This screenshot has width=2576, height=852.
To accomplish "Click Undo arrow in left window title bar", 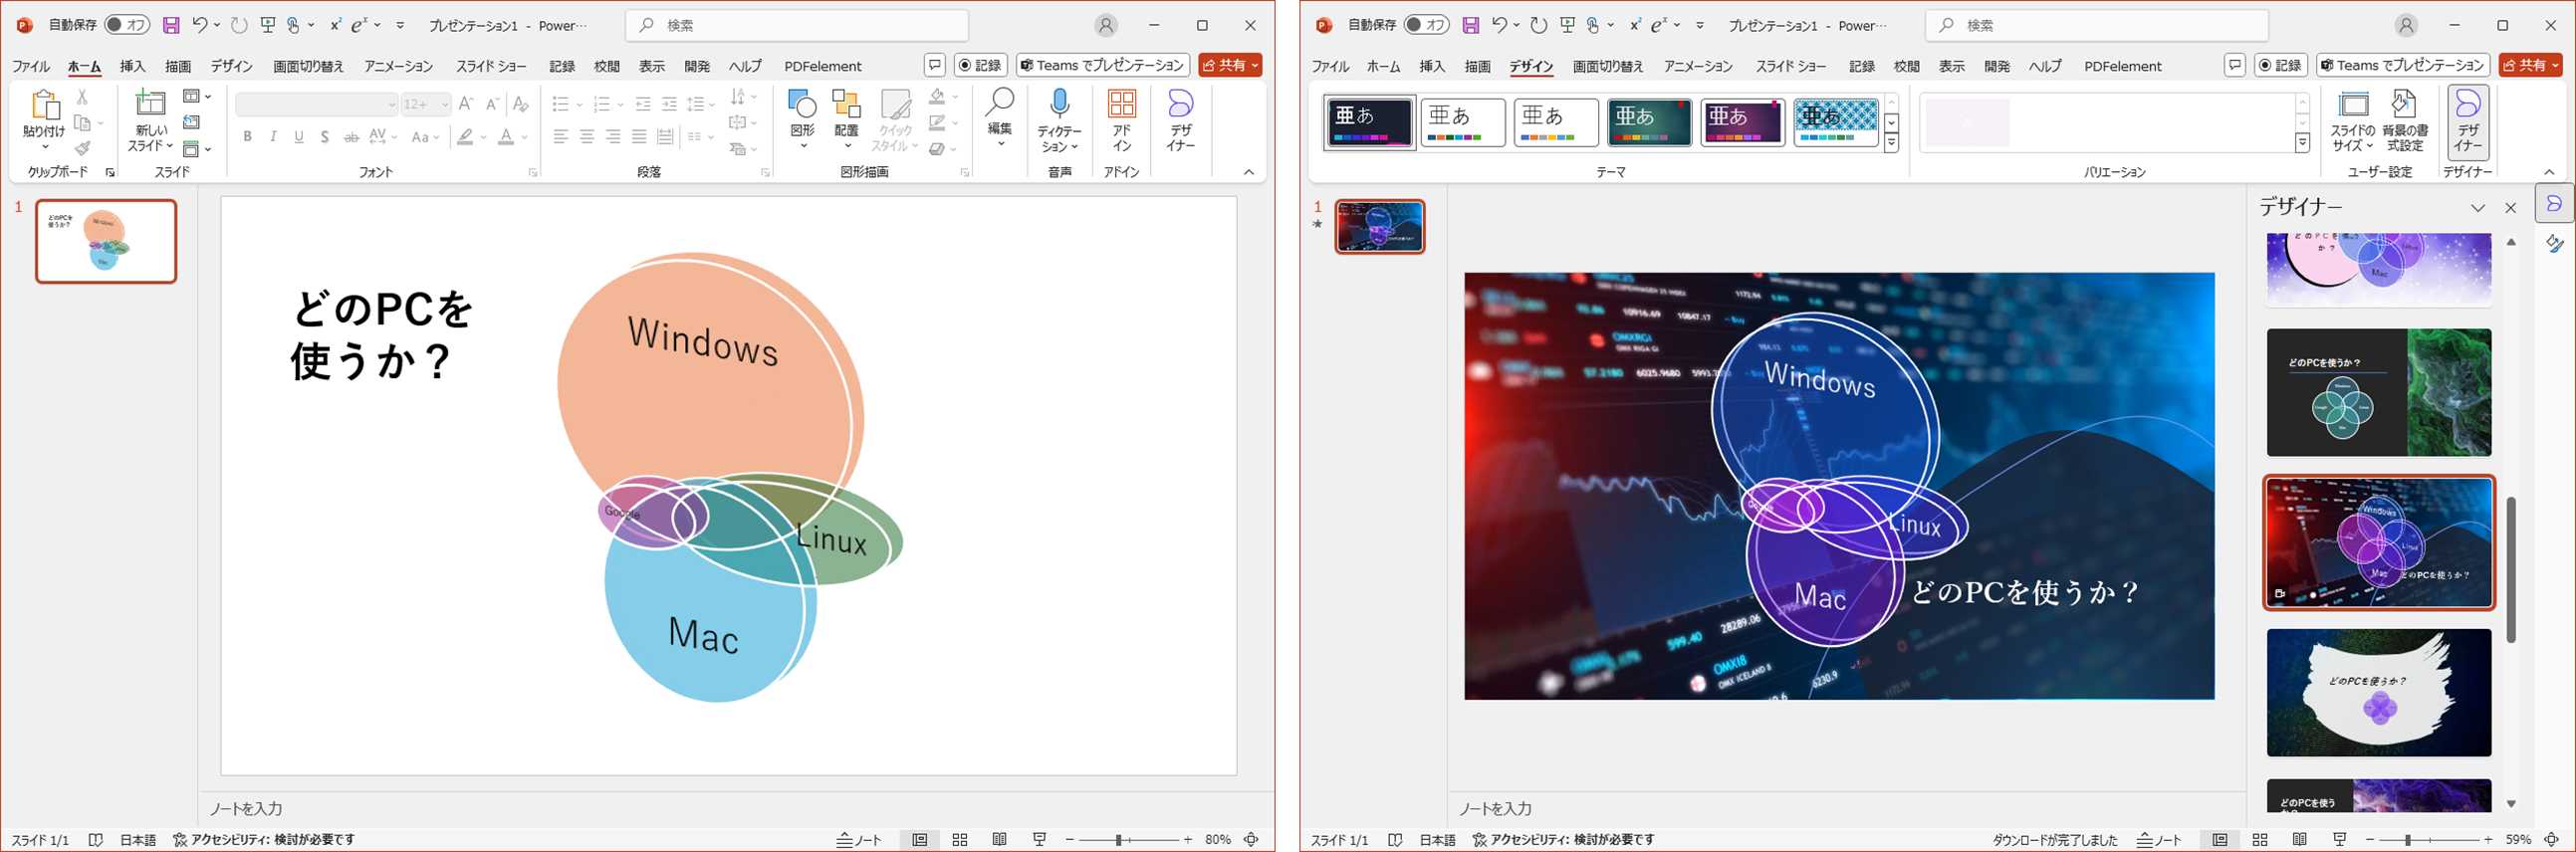I will click(200, 25).
